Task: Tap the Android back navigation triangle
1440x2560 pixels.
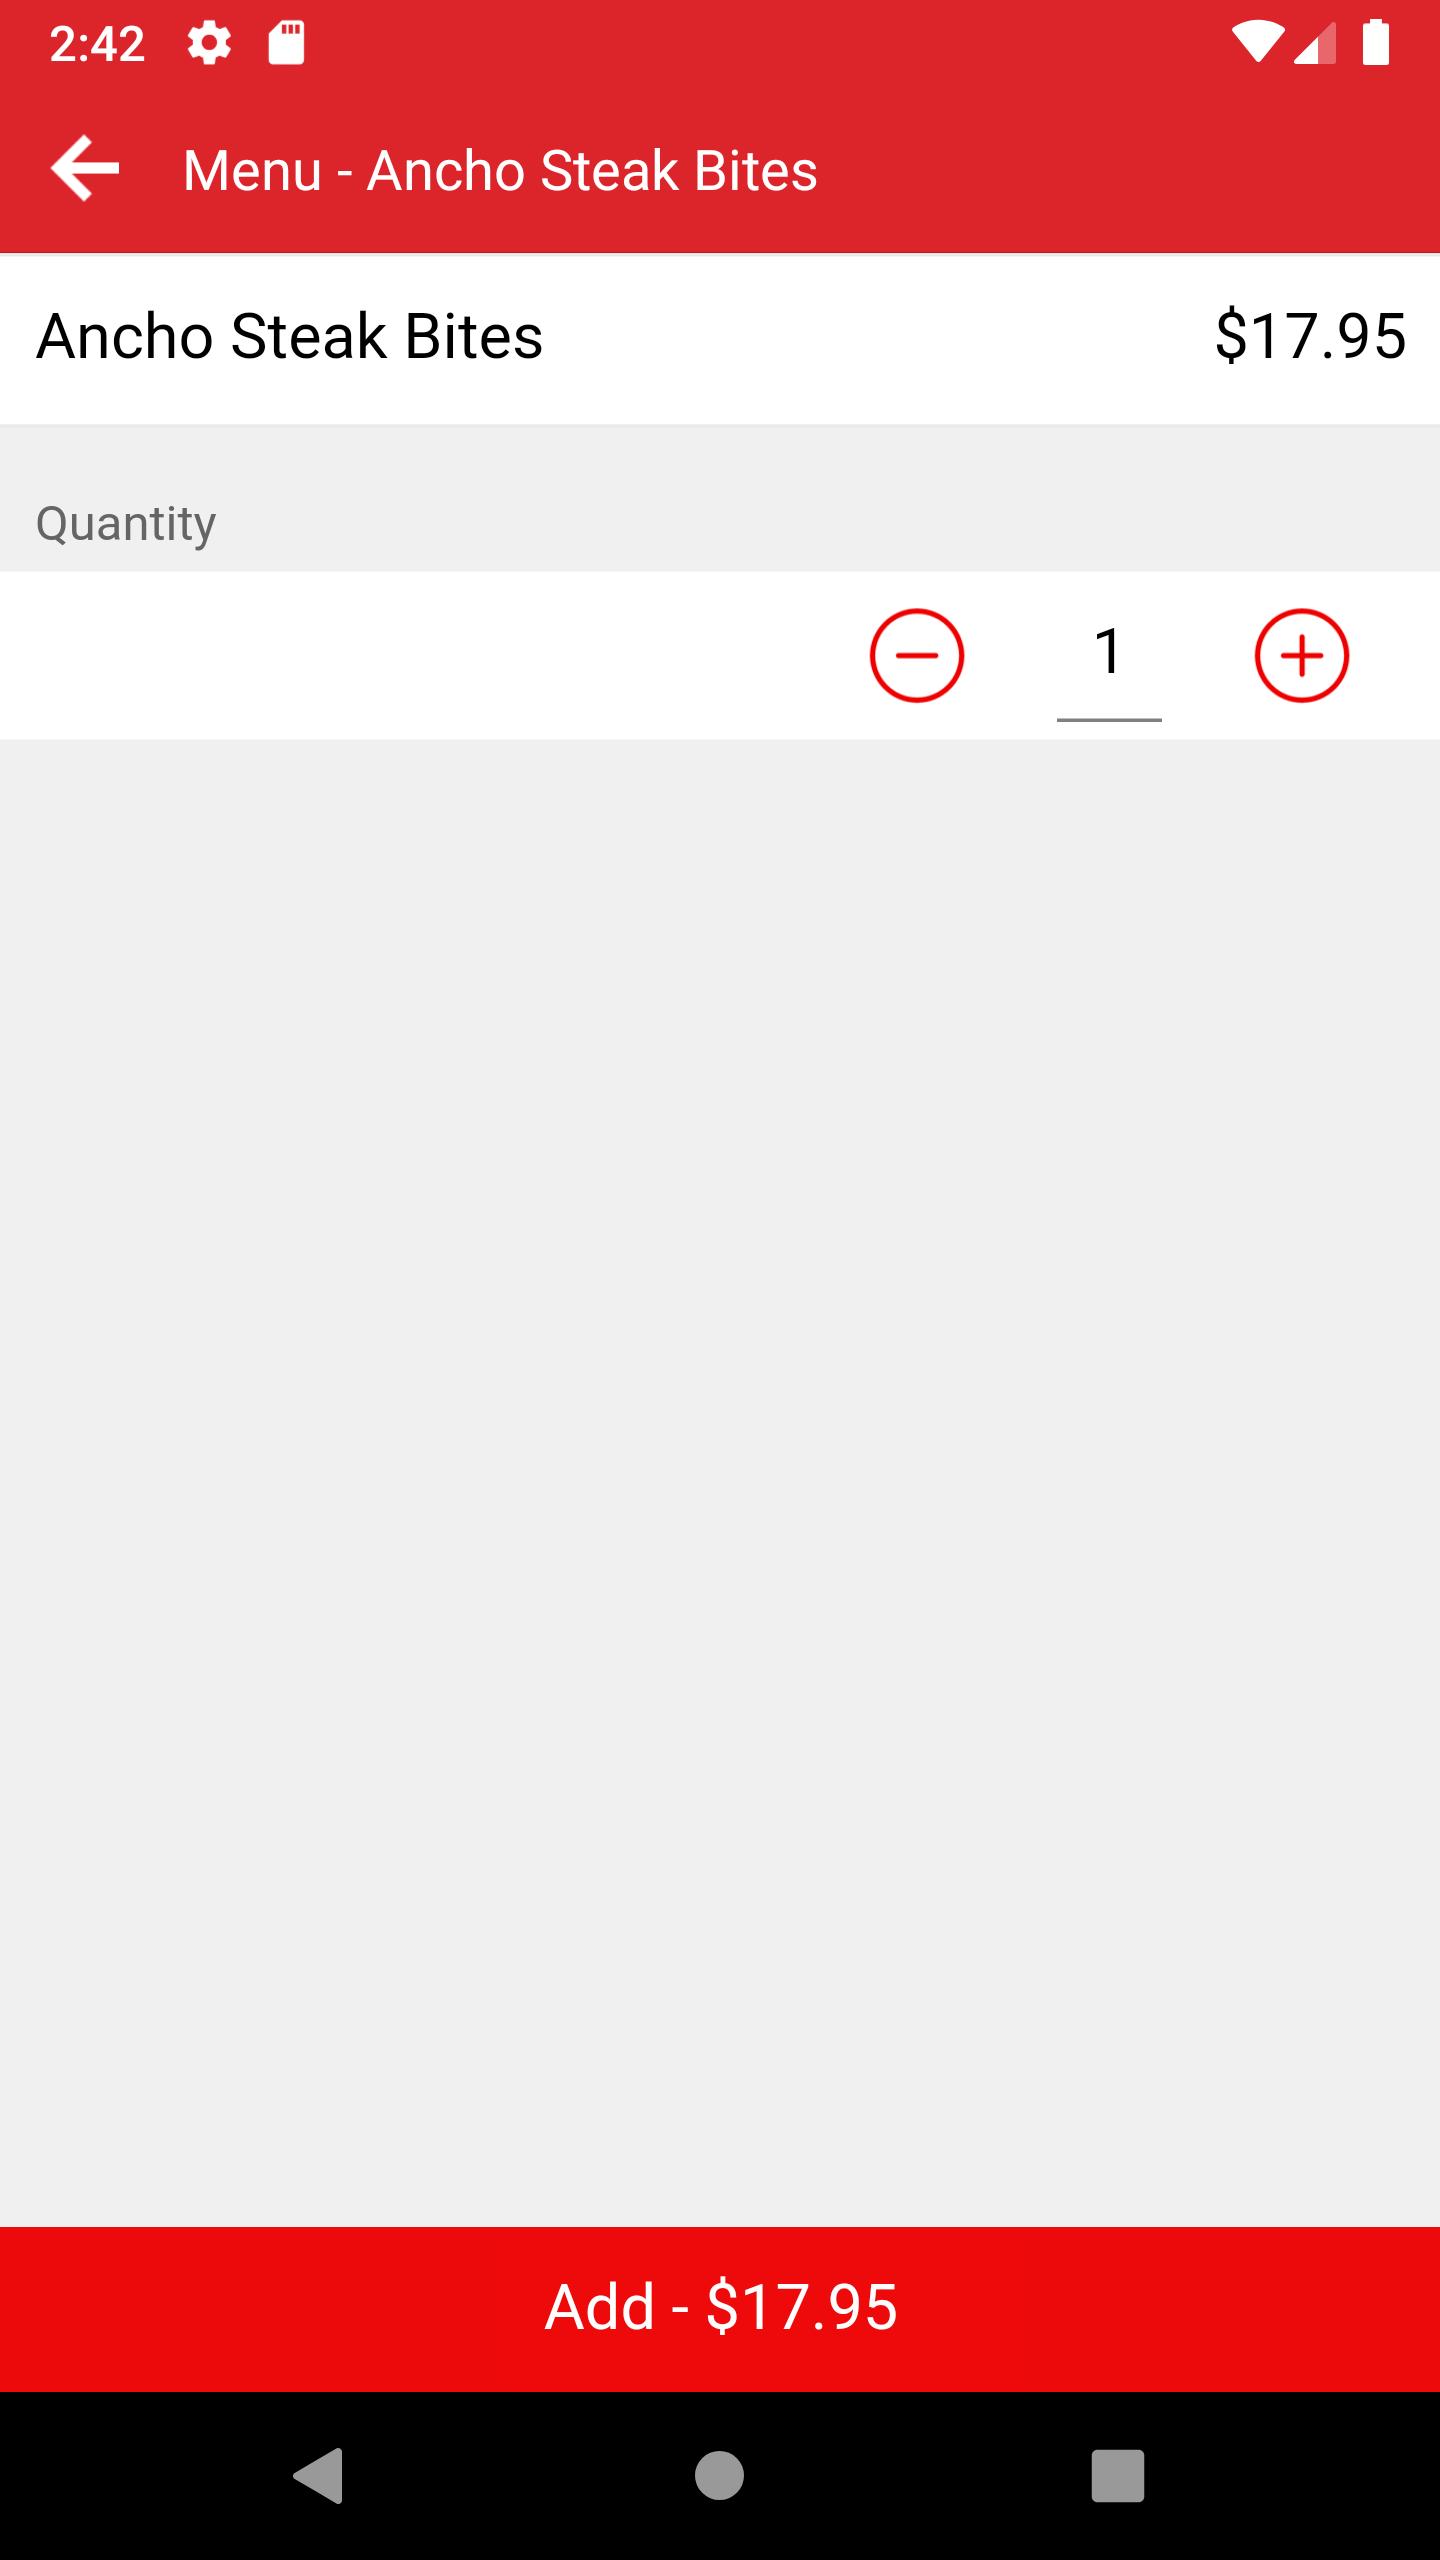Action: click(319, 2475)
